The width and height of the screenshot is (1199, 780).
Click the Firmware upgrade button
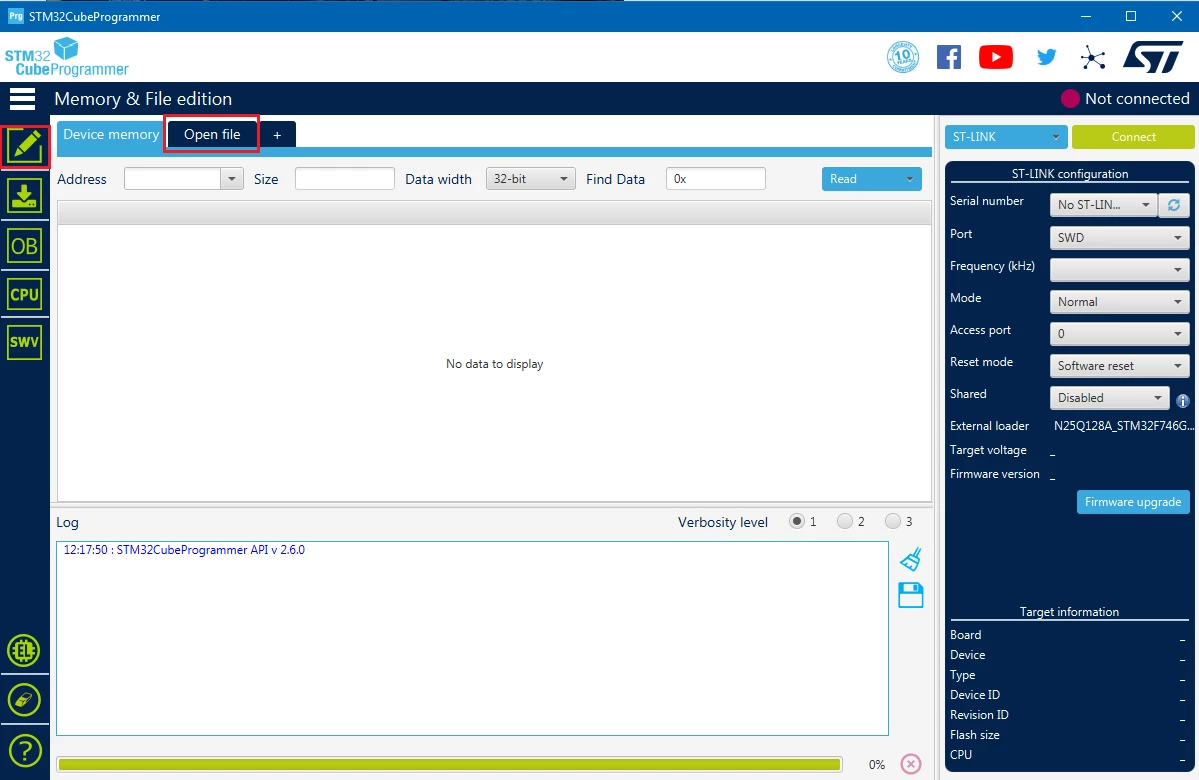pos(1133,502)
